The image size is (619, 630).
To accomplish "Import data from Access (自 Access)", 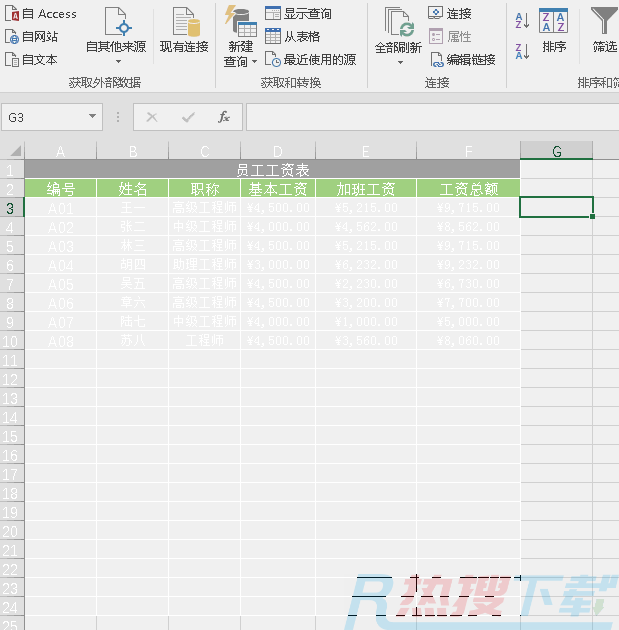I will [41, 14].
